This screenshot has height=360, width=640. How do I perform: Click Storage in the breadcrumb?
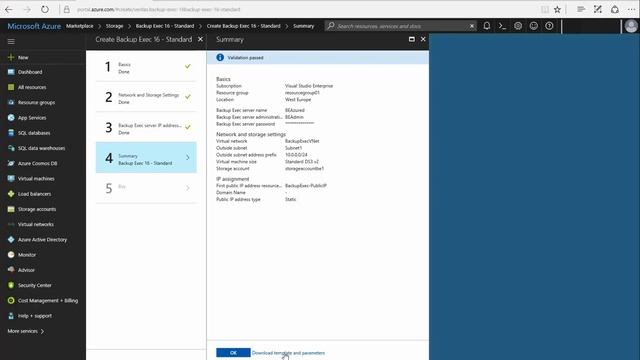click(x=114, y=26)
